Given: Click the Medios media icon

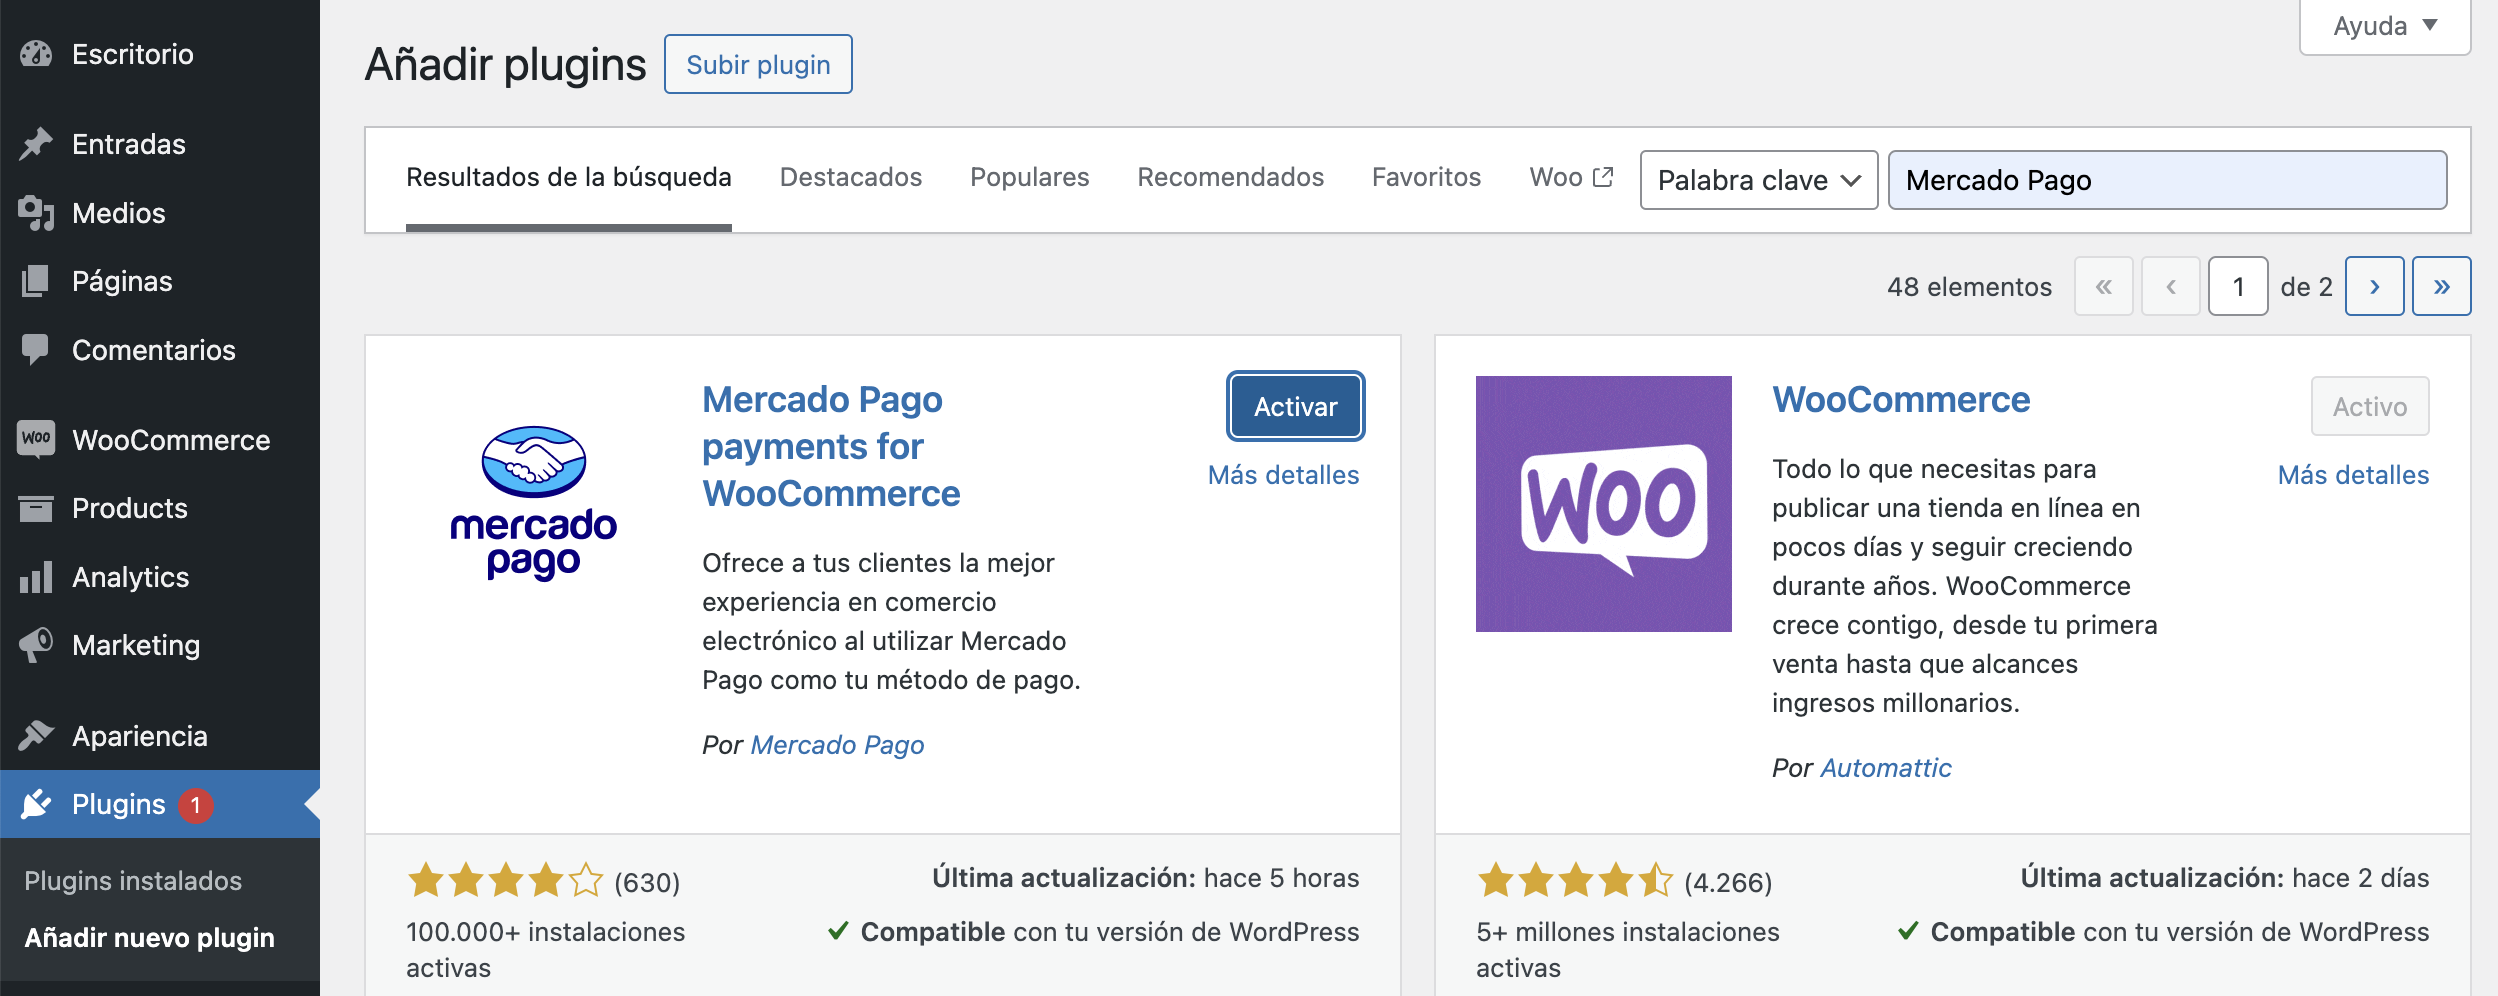Looking at the screenshot, I should point(36,213).
